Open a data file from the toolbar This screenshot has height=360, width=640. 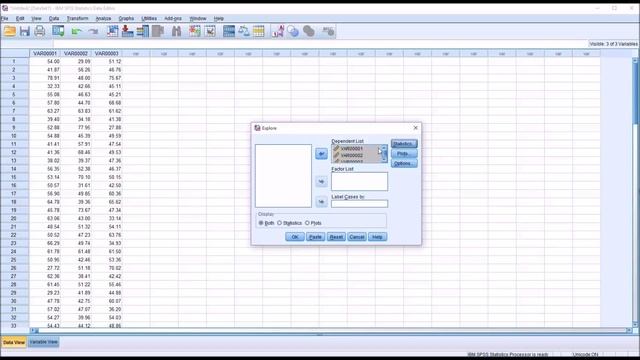coord(9,31)
